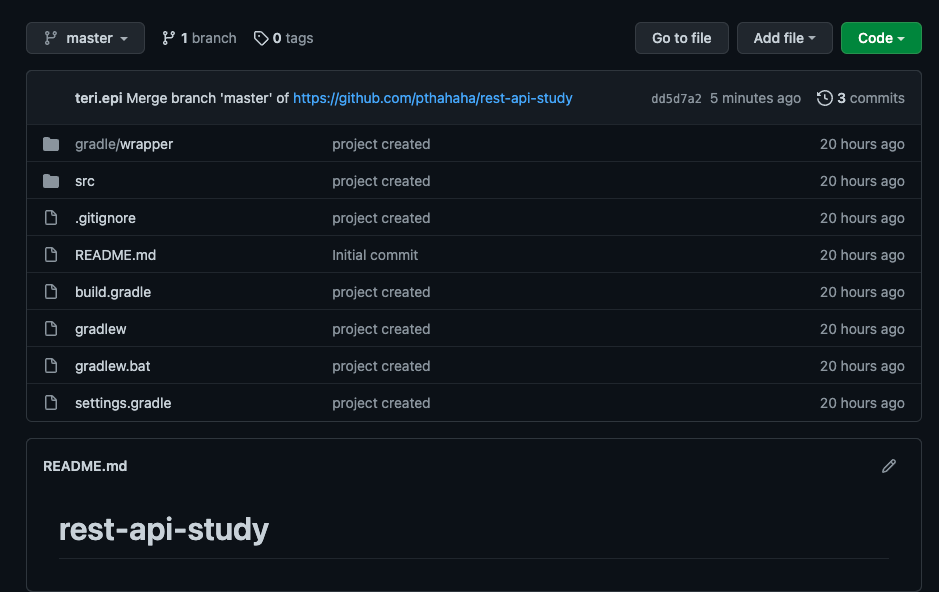Open the gradlew file
939x592 pixels.
(101, 329)
